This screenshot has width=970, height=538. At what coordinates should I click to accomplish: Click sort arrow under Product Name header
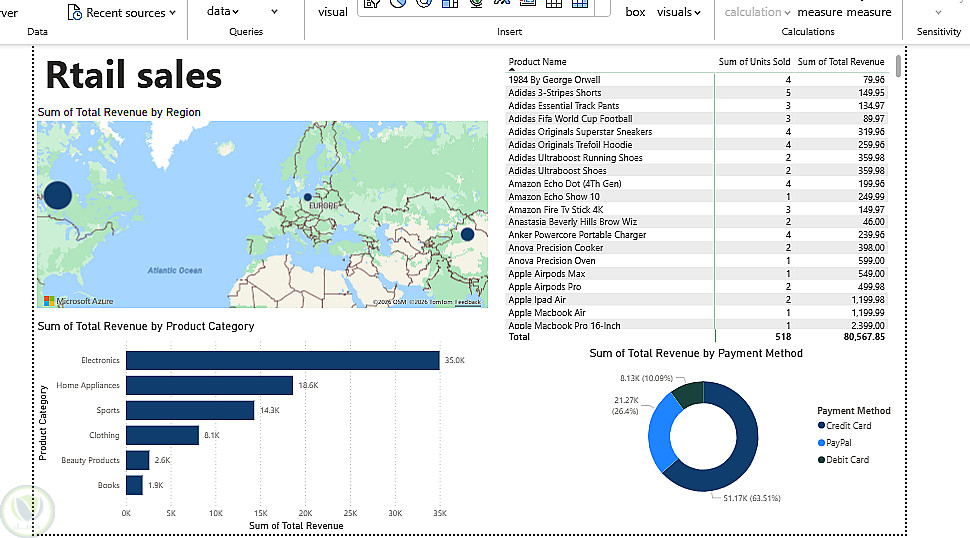[512, 70]
